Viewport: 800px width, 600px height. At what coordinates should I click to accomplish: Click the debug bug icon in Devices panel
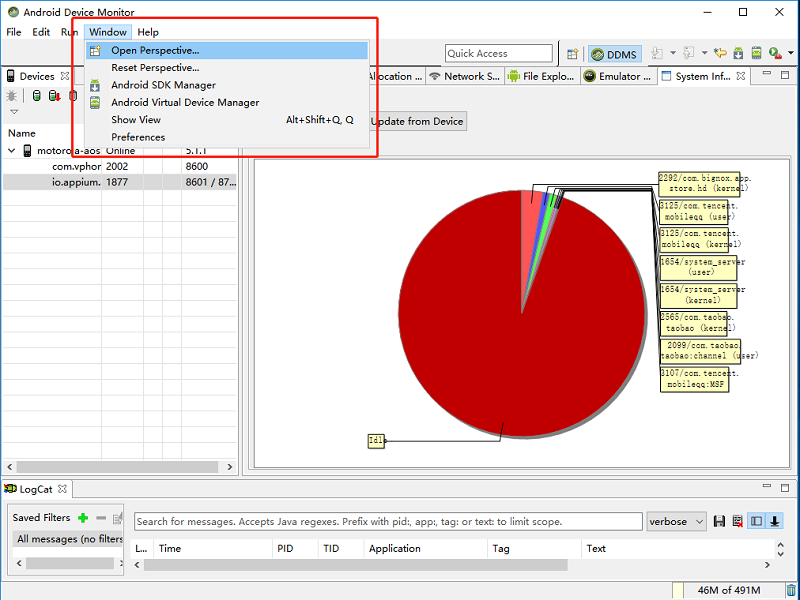coord(11,95)
